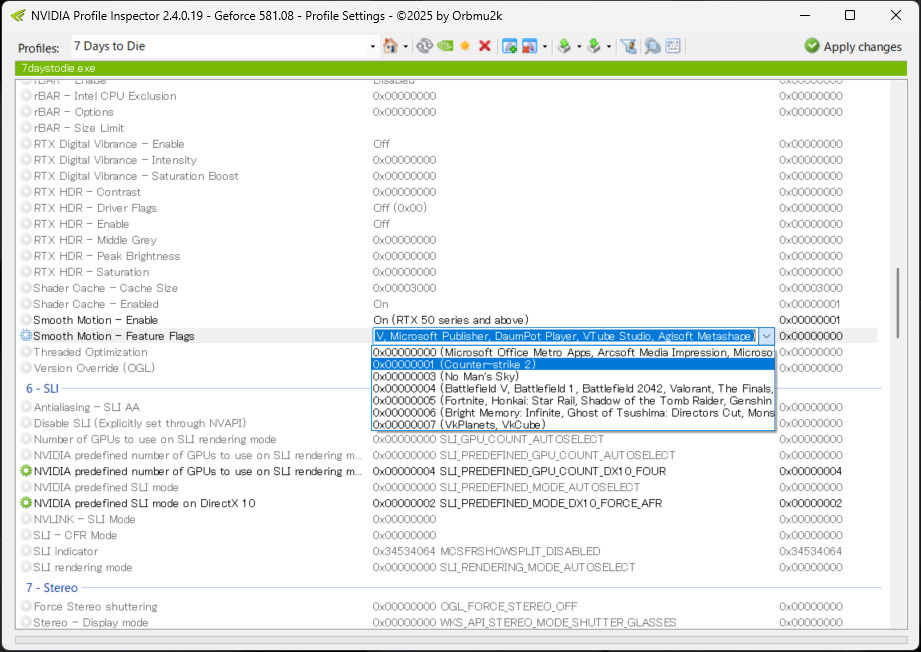Screen dimensions: 921x652
Task: Choose 0x00000003 No Man's Sky option
Action: (x=573, y=377)
